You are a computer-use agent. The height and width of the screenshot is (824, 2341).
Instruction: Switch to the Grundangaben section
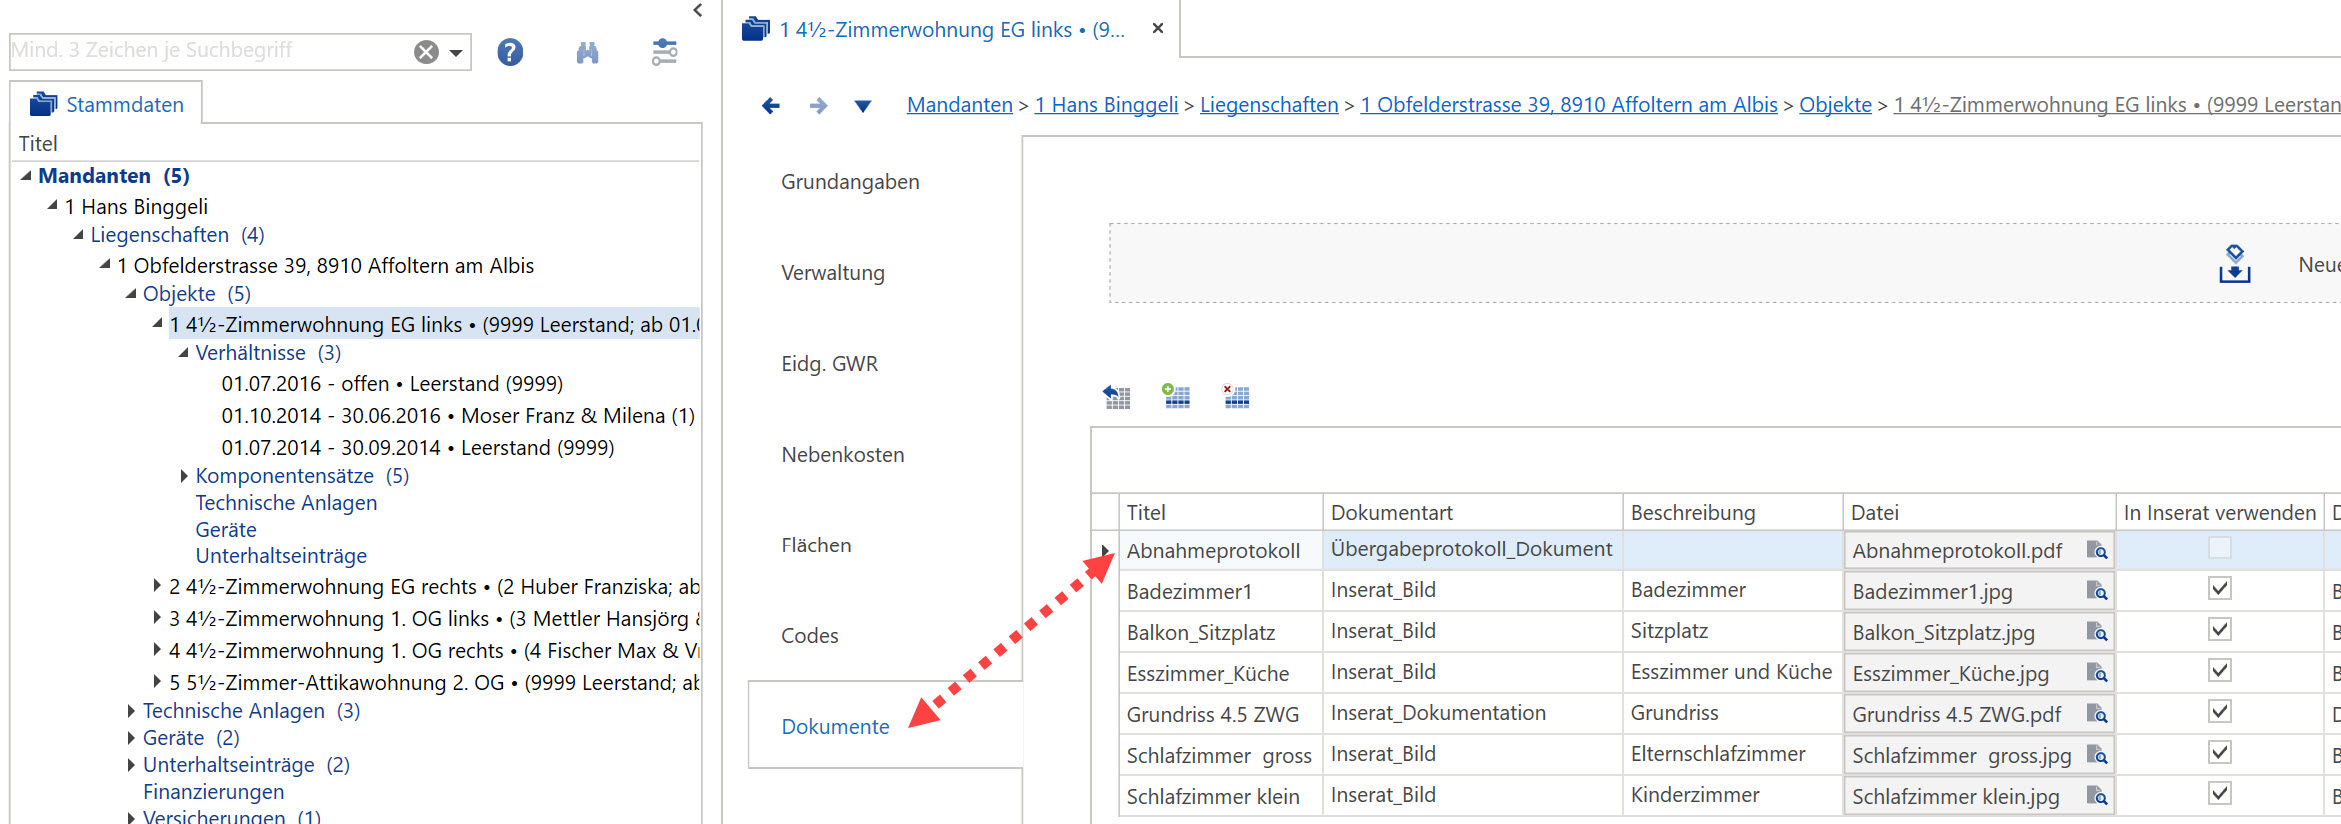[850, 182]
